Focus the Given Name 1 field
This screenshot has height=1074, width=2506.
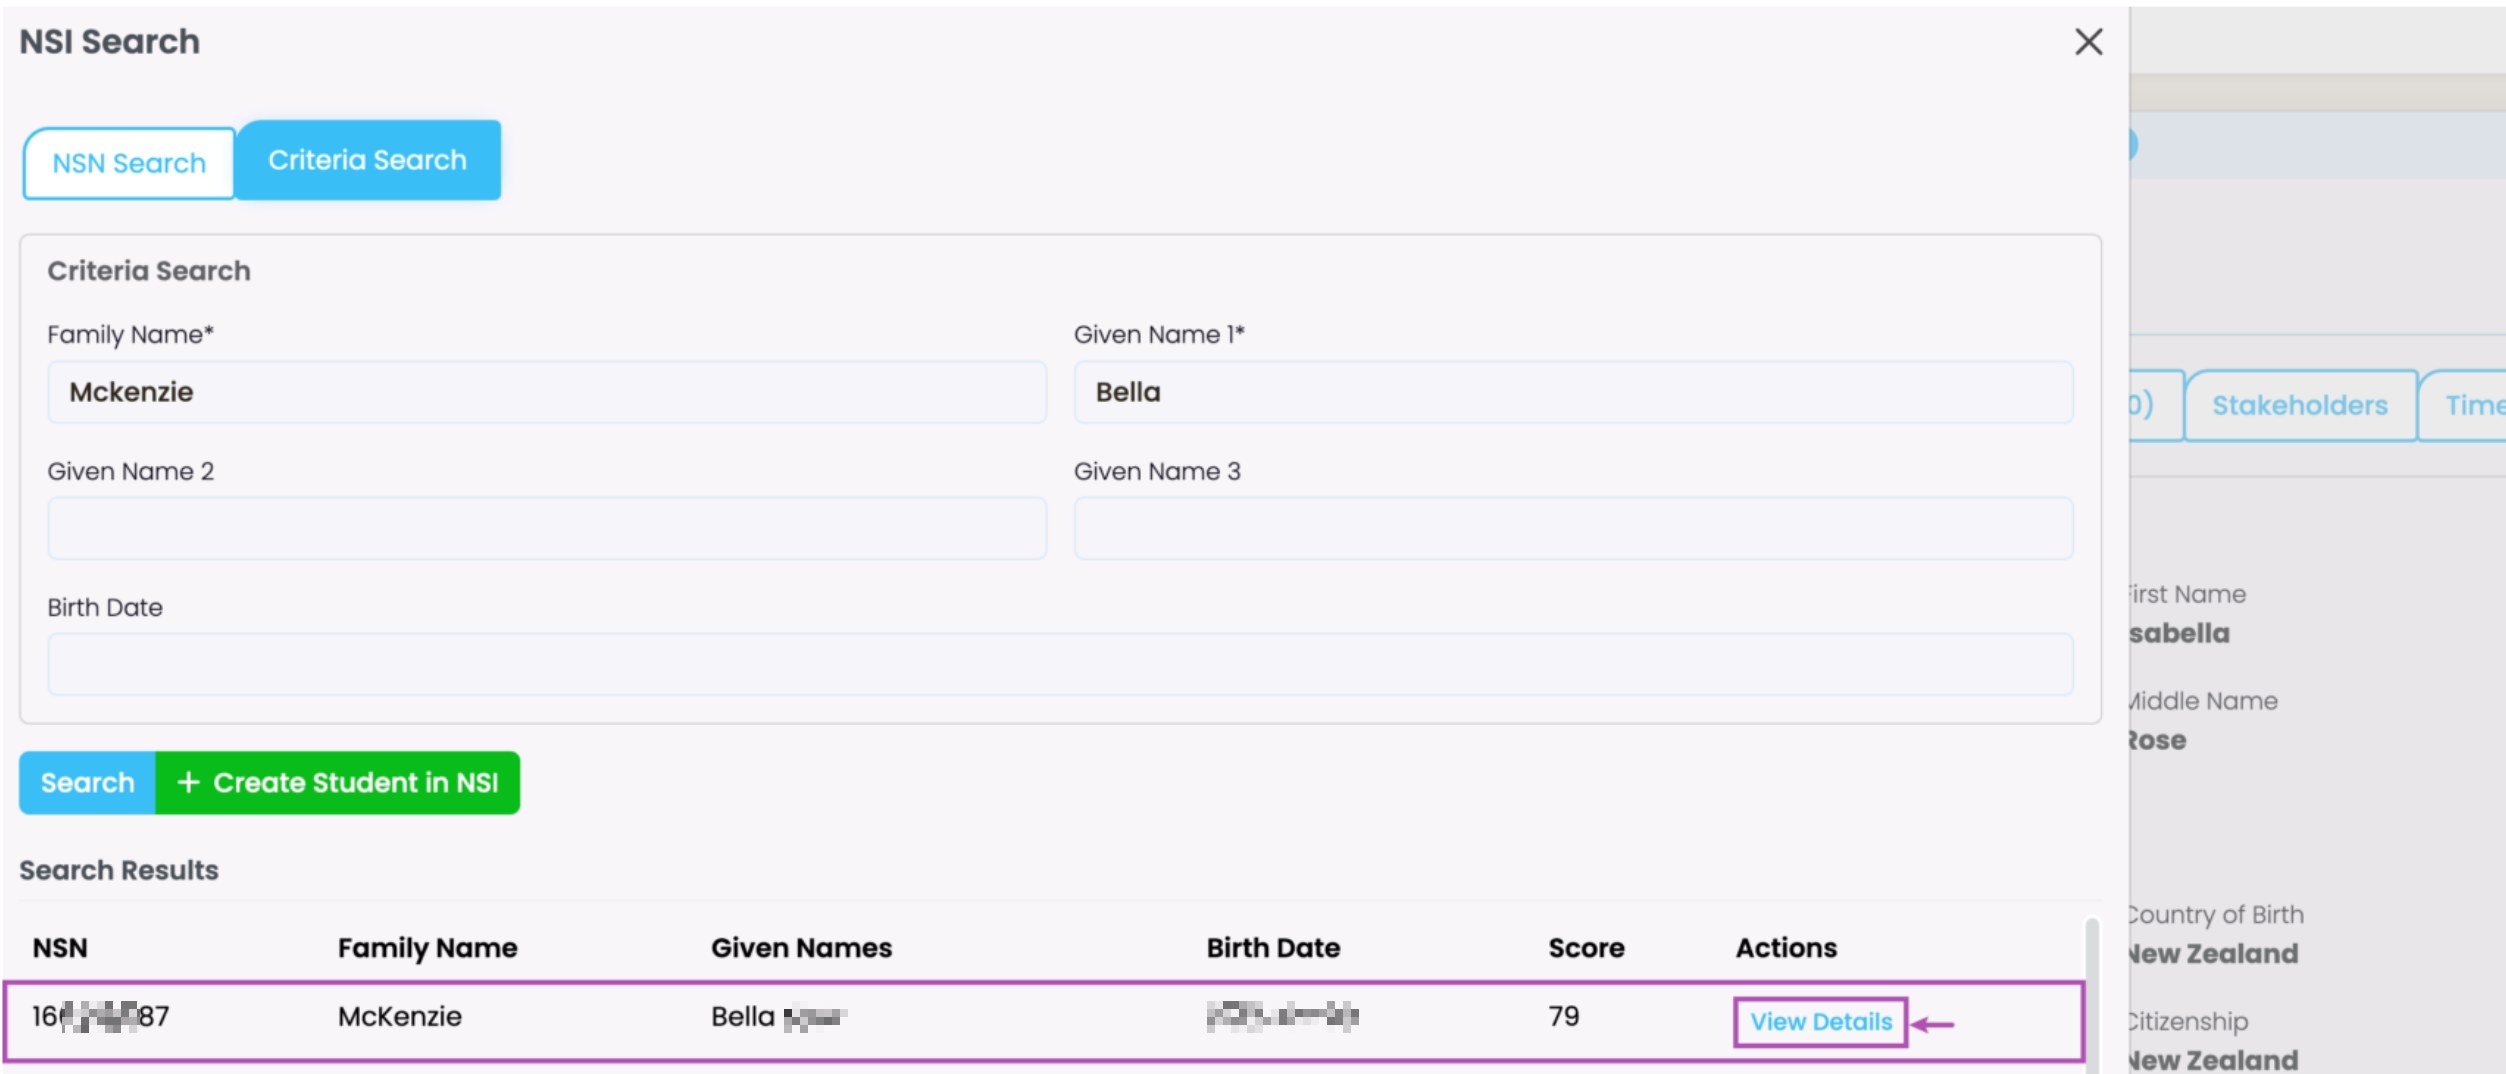click(1572, 392)
